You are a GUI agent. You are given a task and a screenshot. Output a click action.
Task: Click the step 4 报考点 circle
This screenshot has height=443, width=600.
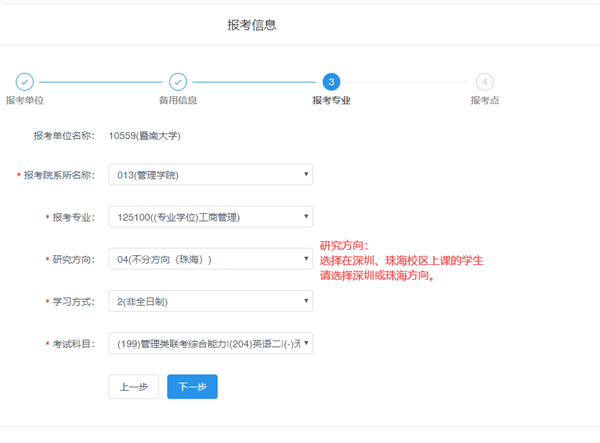[x=485, y=82]
